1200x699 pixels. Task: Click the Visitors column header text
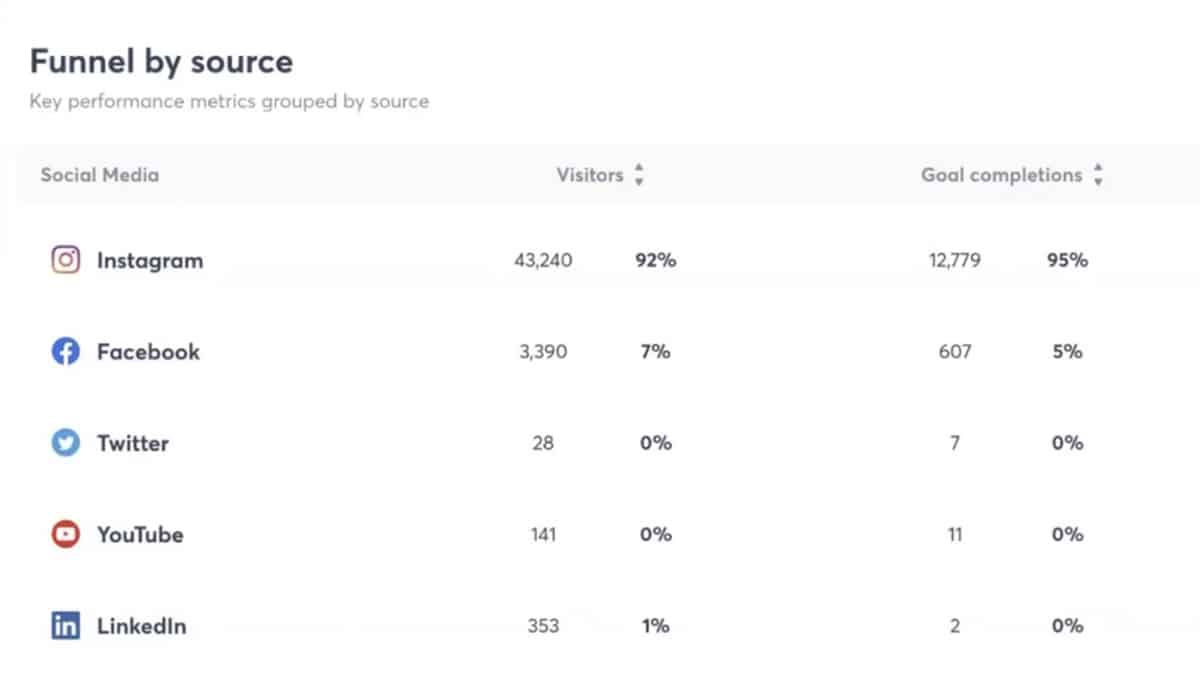coord(589,175)
